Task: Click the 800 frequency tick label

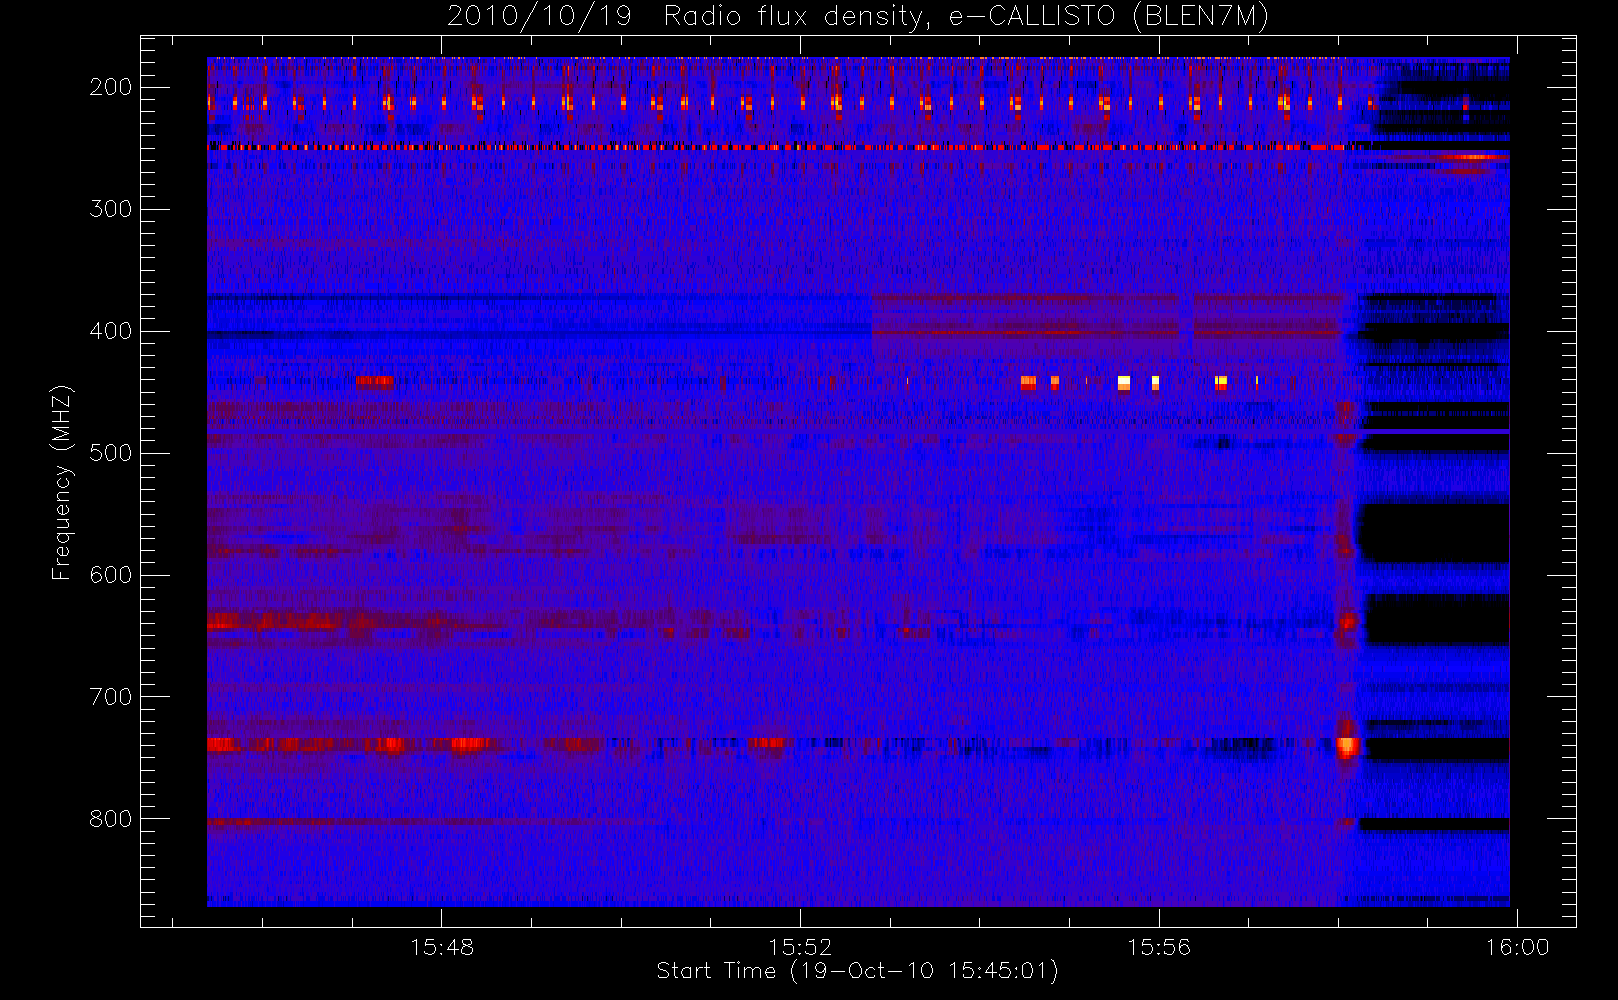Action: [x=111, y=819]
